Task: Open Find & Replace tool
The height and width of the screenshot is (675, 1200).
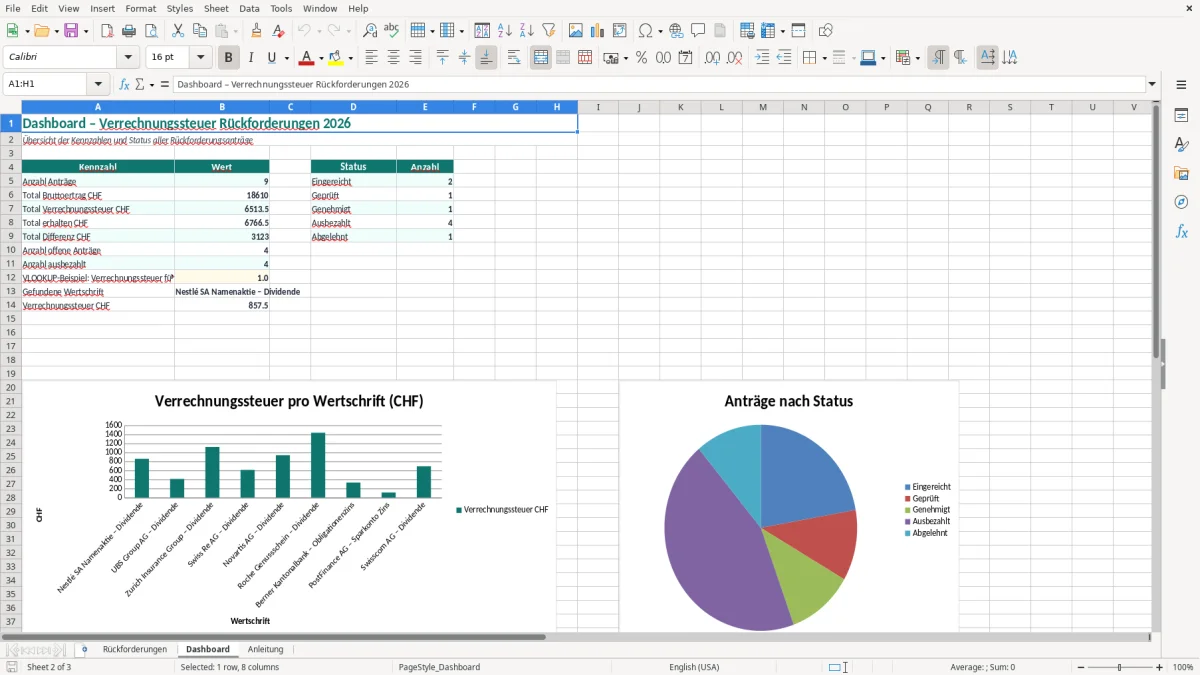Action: [370, 31]
